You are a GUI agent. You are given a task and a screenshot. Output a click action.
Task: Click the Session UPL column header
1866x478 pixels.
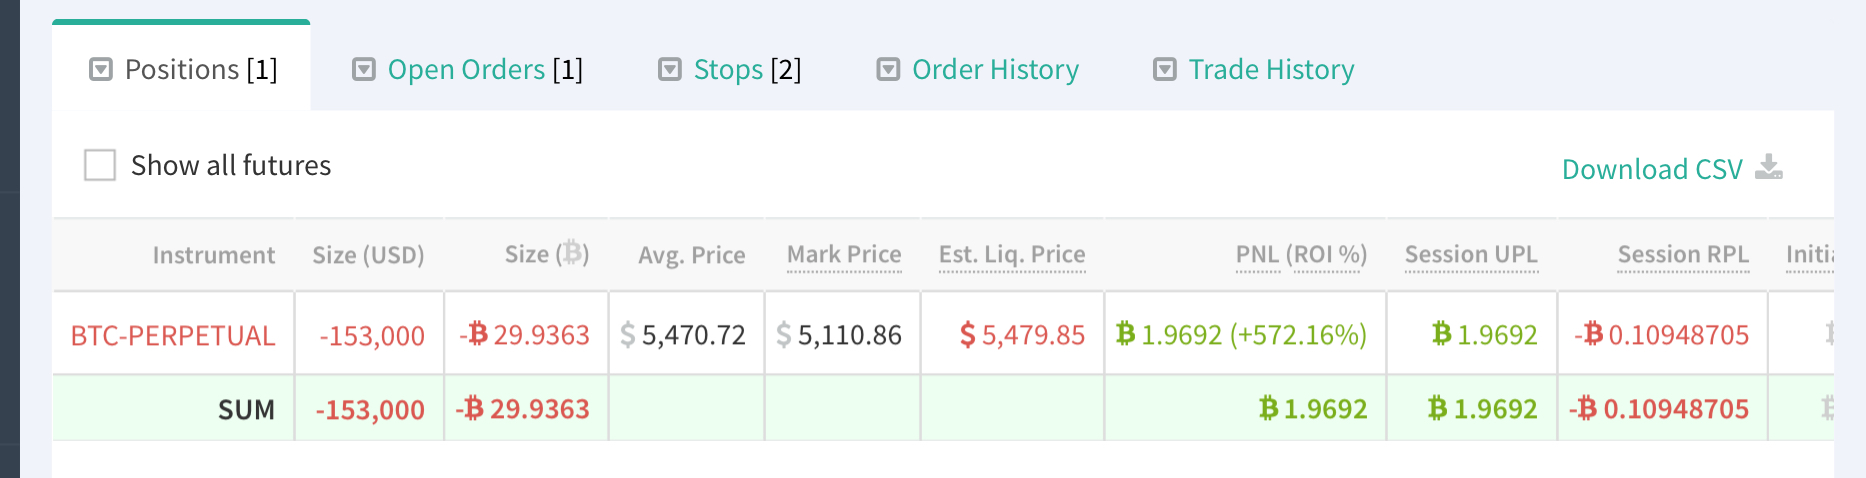[x=1471, y=255]
